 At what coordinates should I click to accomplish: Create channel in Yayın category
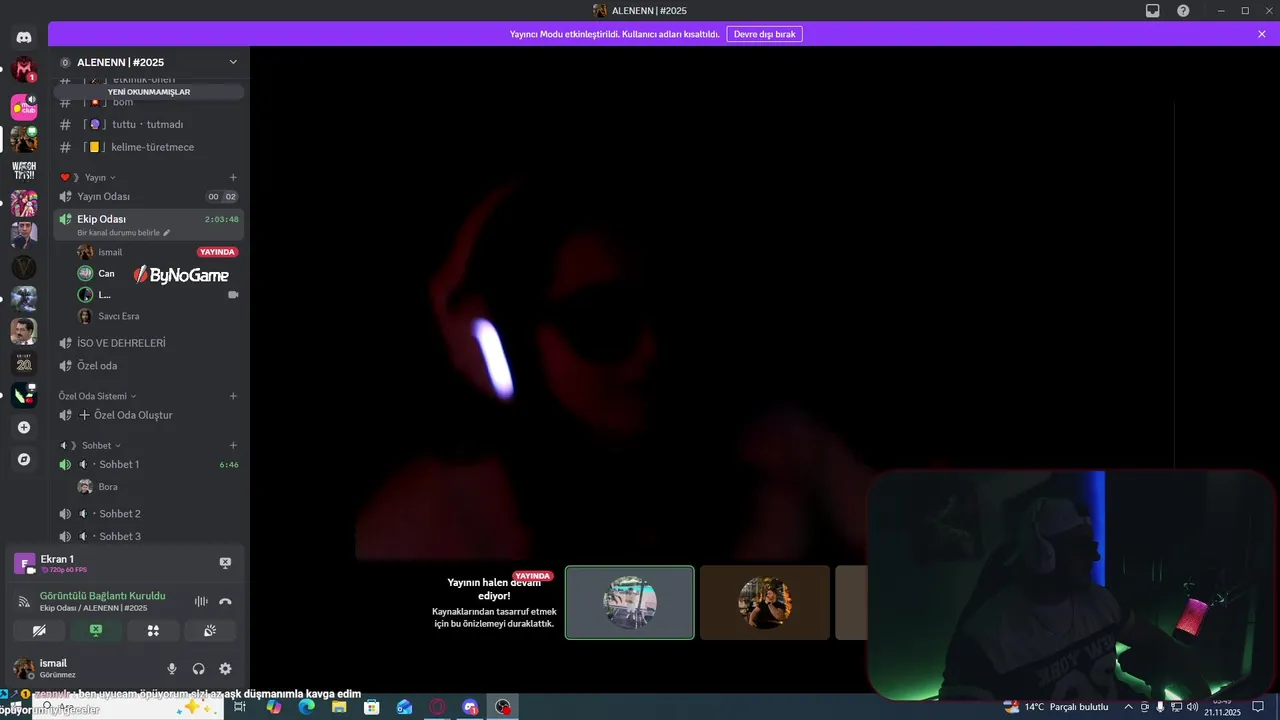[233, 177]
